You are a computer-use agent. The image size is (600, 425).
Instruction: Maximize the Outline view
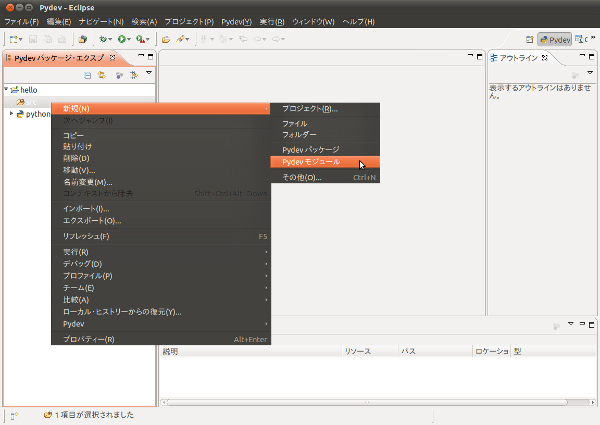(592, 56)
